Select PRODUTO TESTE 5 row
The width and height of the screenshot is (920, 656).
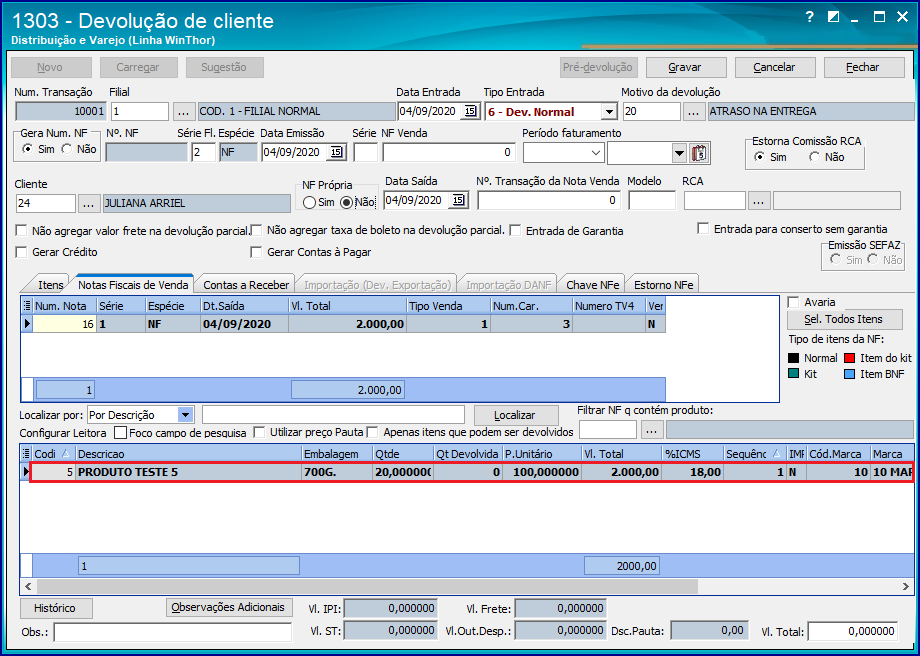471,472
